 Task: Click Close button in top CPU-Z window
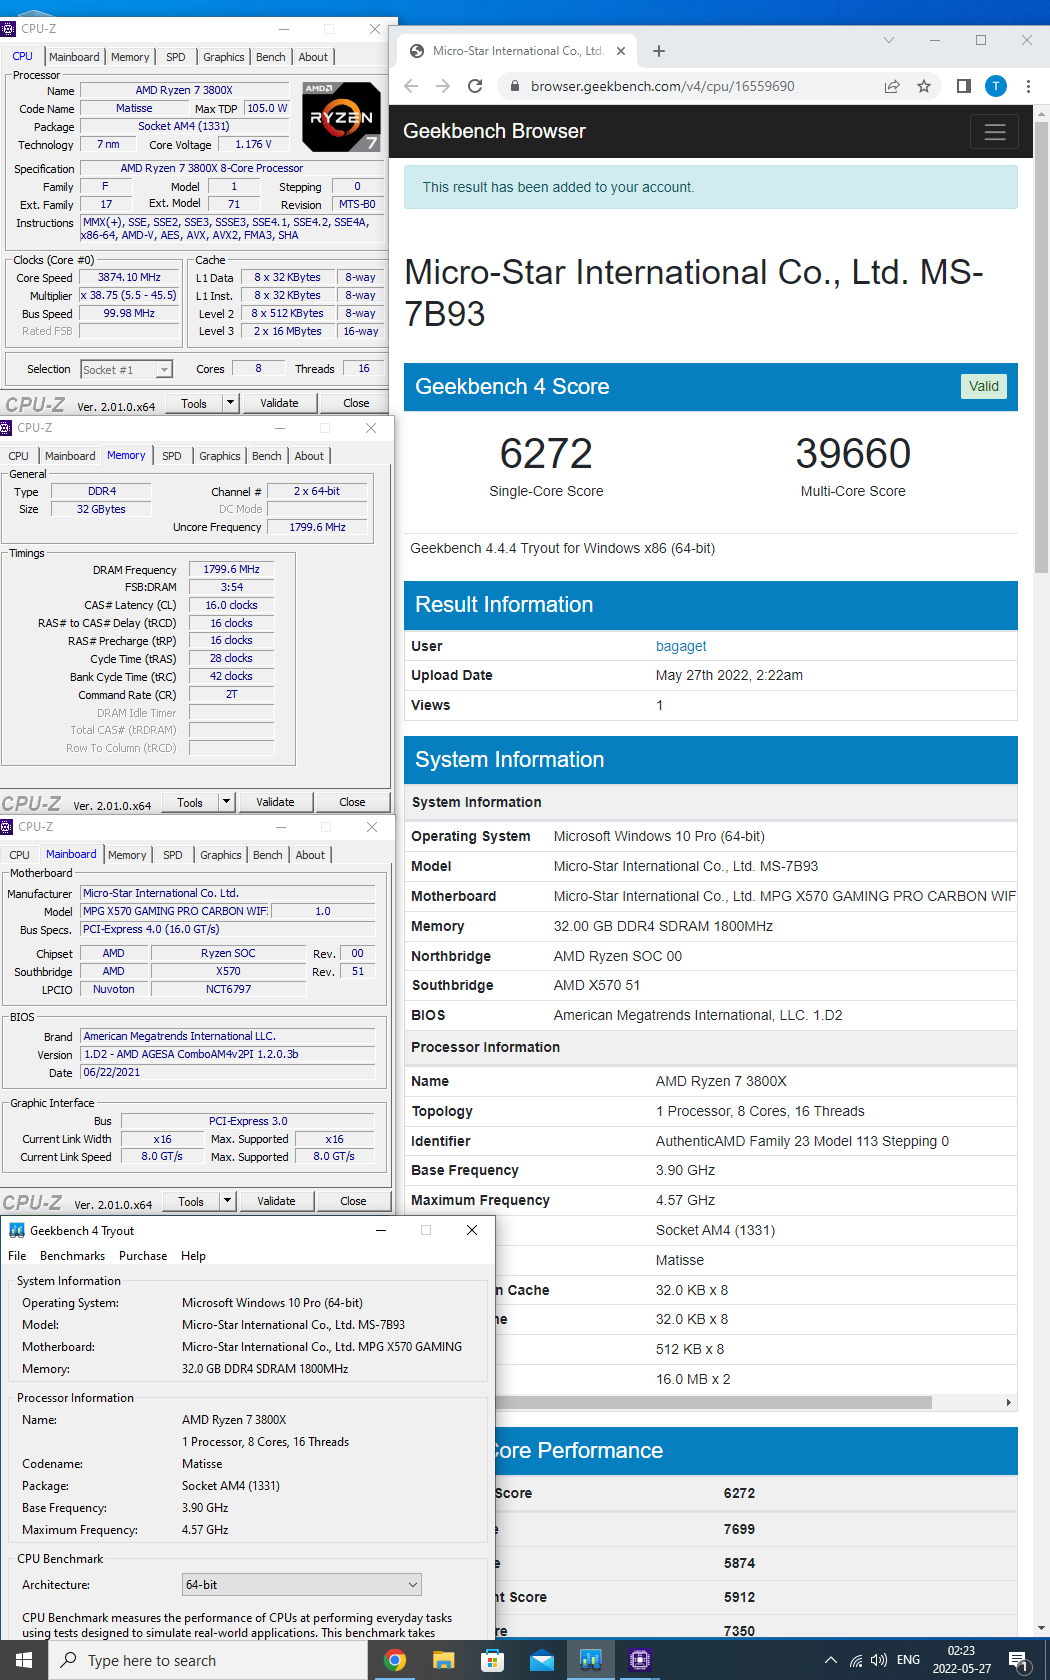[x=356, y=403]
